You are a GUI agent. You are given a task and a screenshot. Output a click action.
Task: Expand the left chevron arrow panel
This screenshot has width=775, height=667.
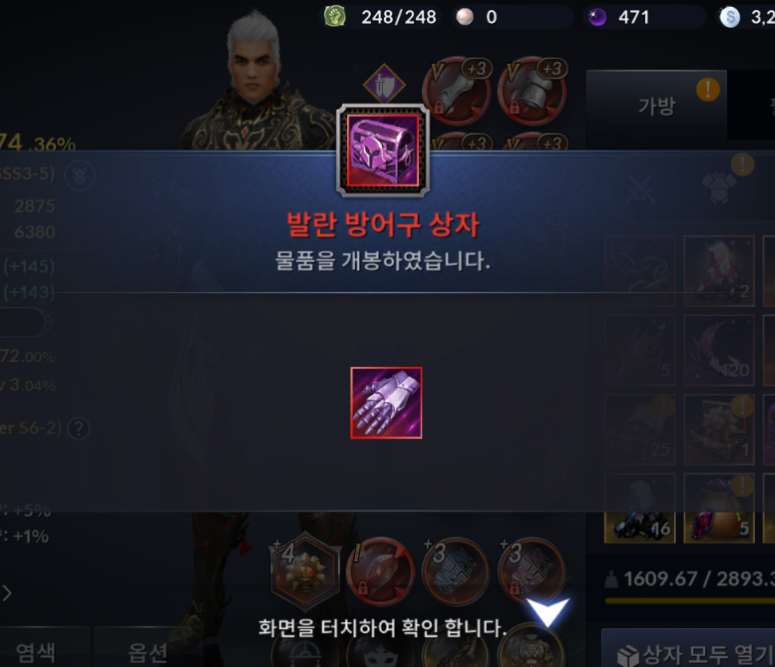point(6,593)
